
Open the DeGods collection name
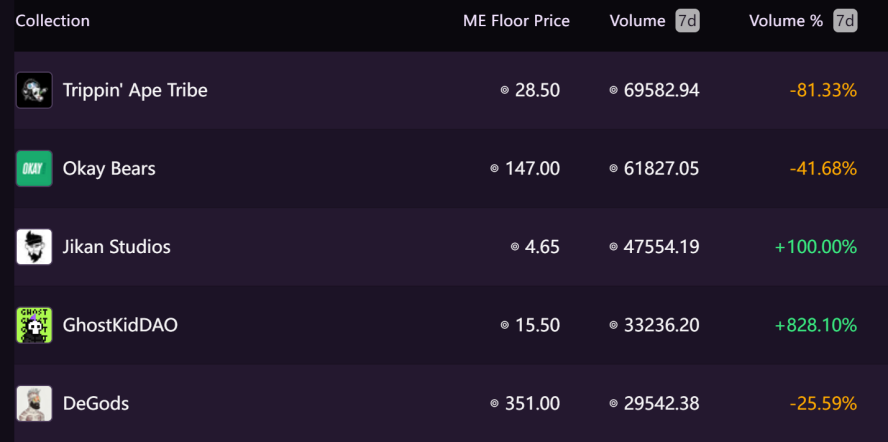95,403
